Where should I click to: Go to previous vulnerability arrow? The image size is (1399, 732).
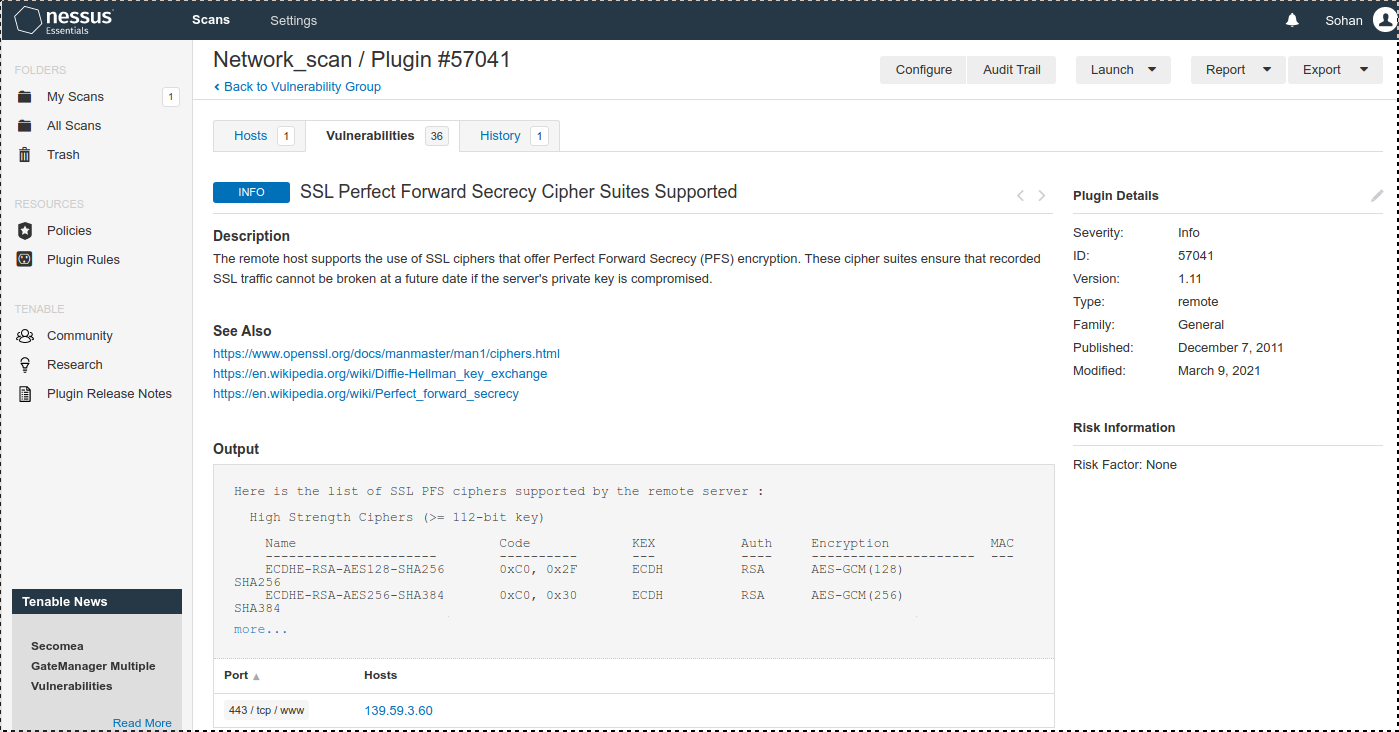(1020, 196)
